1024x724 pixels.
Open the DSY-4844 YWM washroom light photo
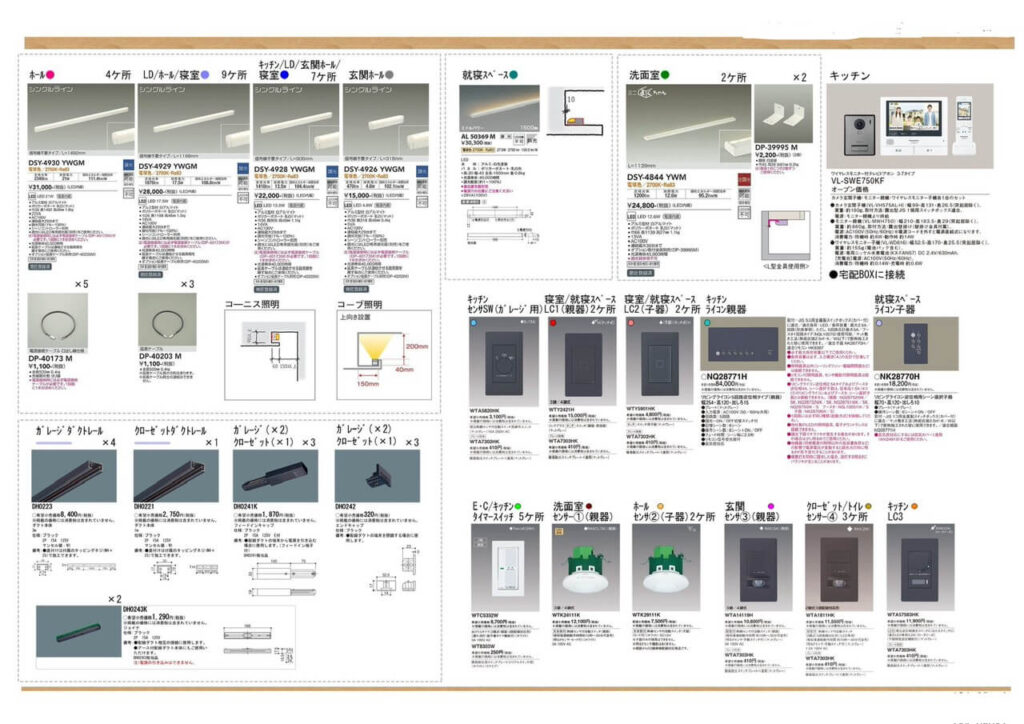coord(688,127)
